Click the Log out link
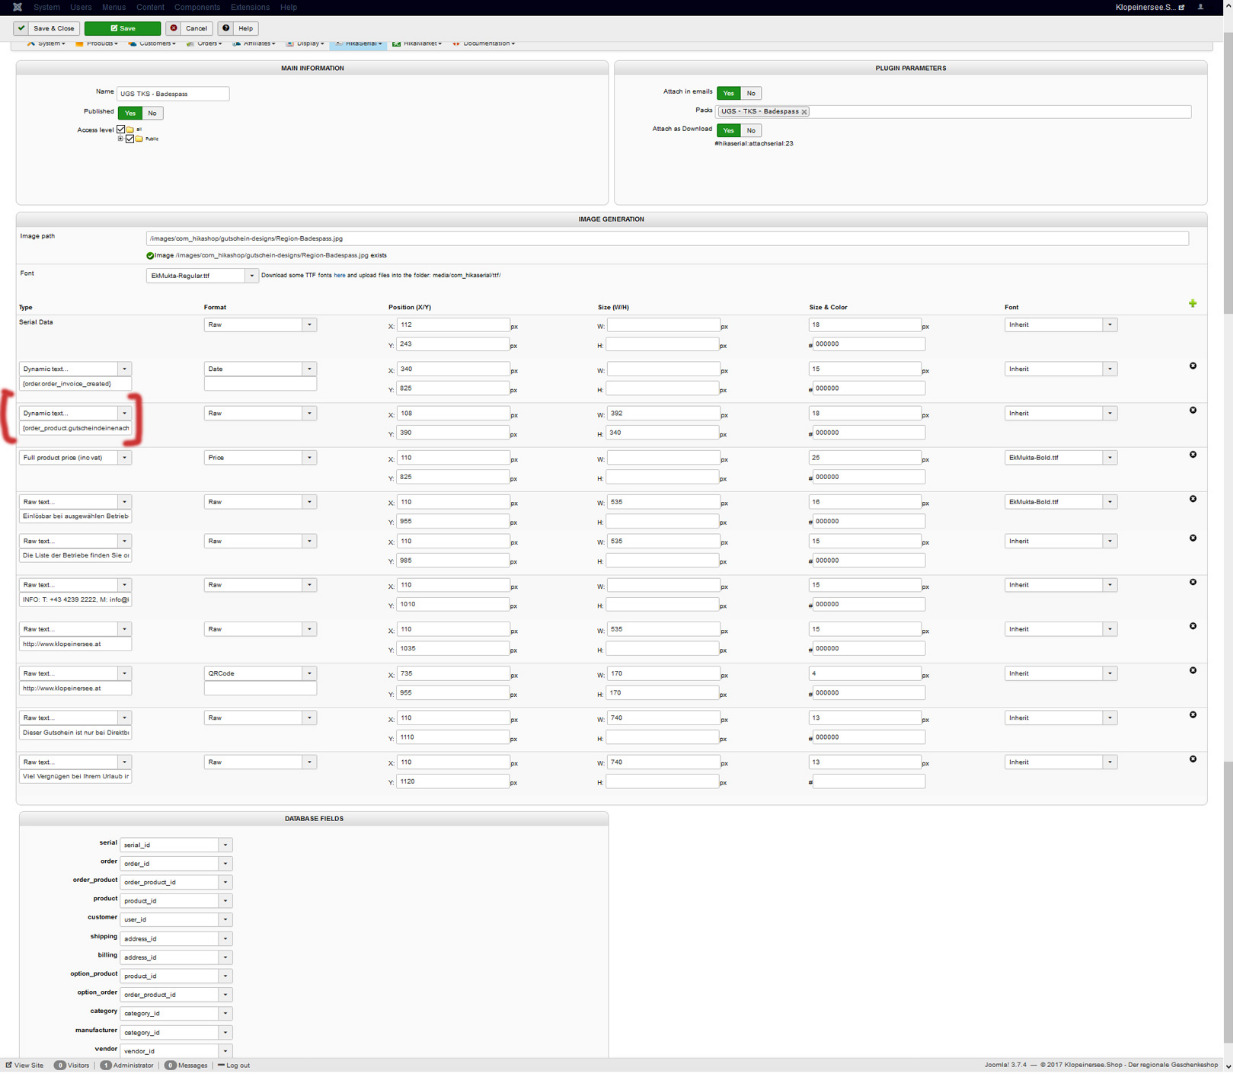The height and width of the screenshot is (1080, 1233). point(234,1065)
